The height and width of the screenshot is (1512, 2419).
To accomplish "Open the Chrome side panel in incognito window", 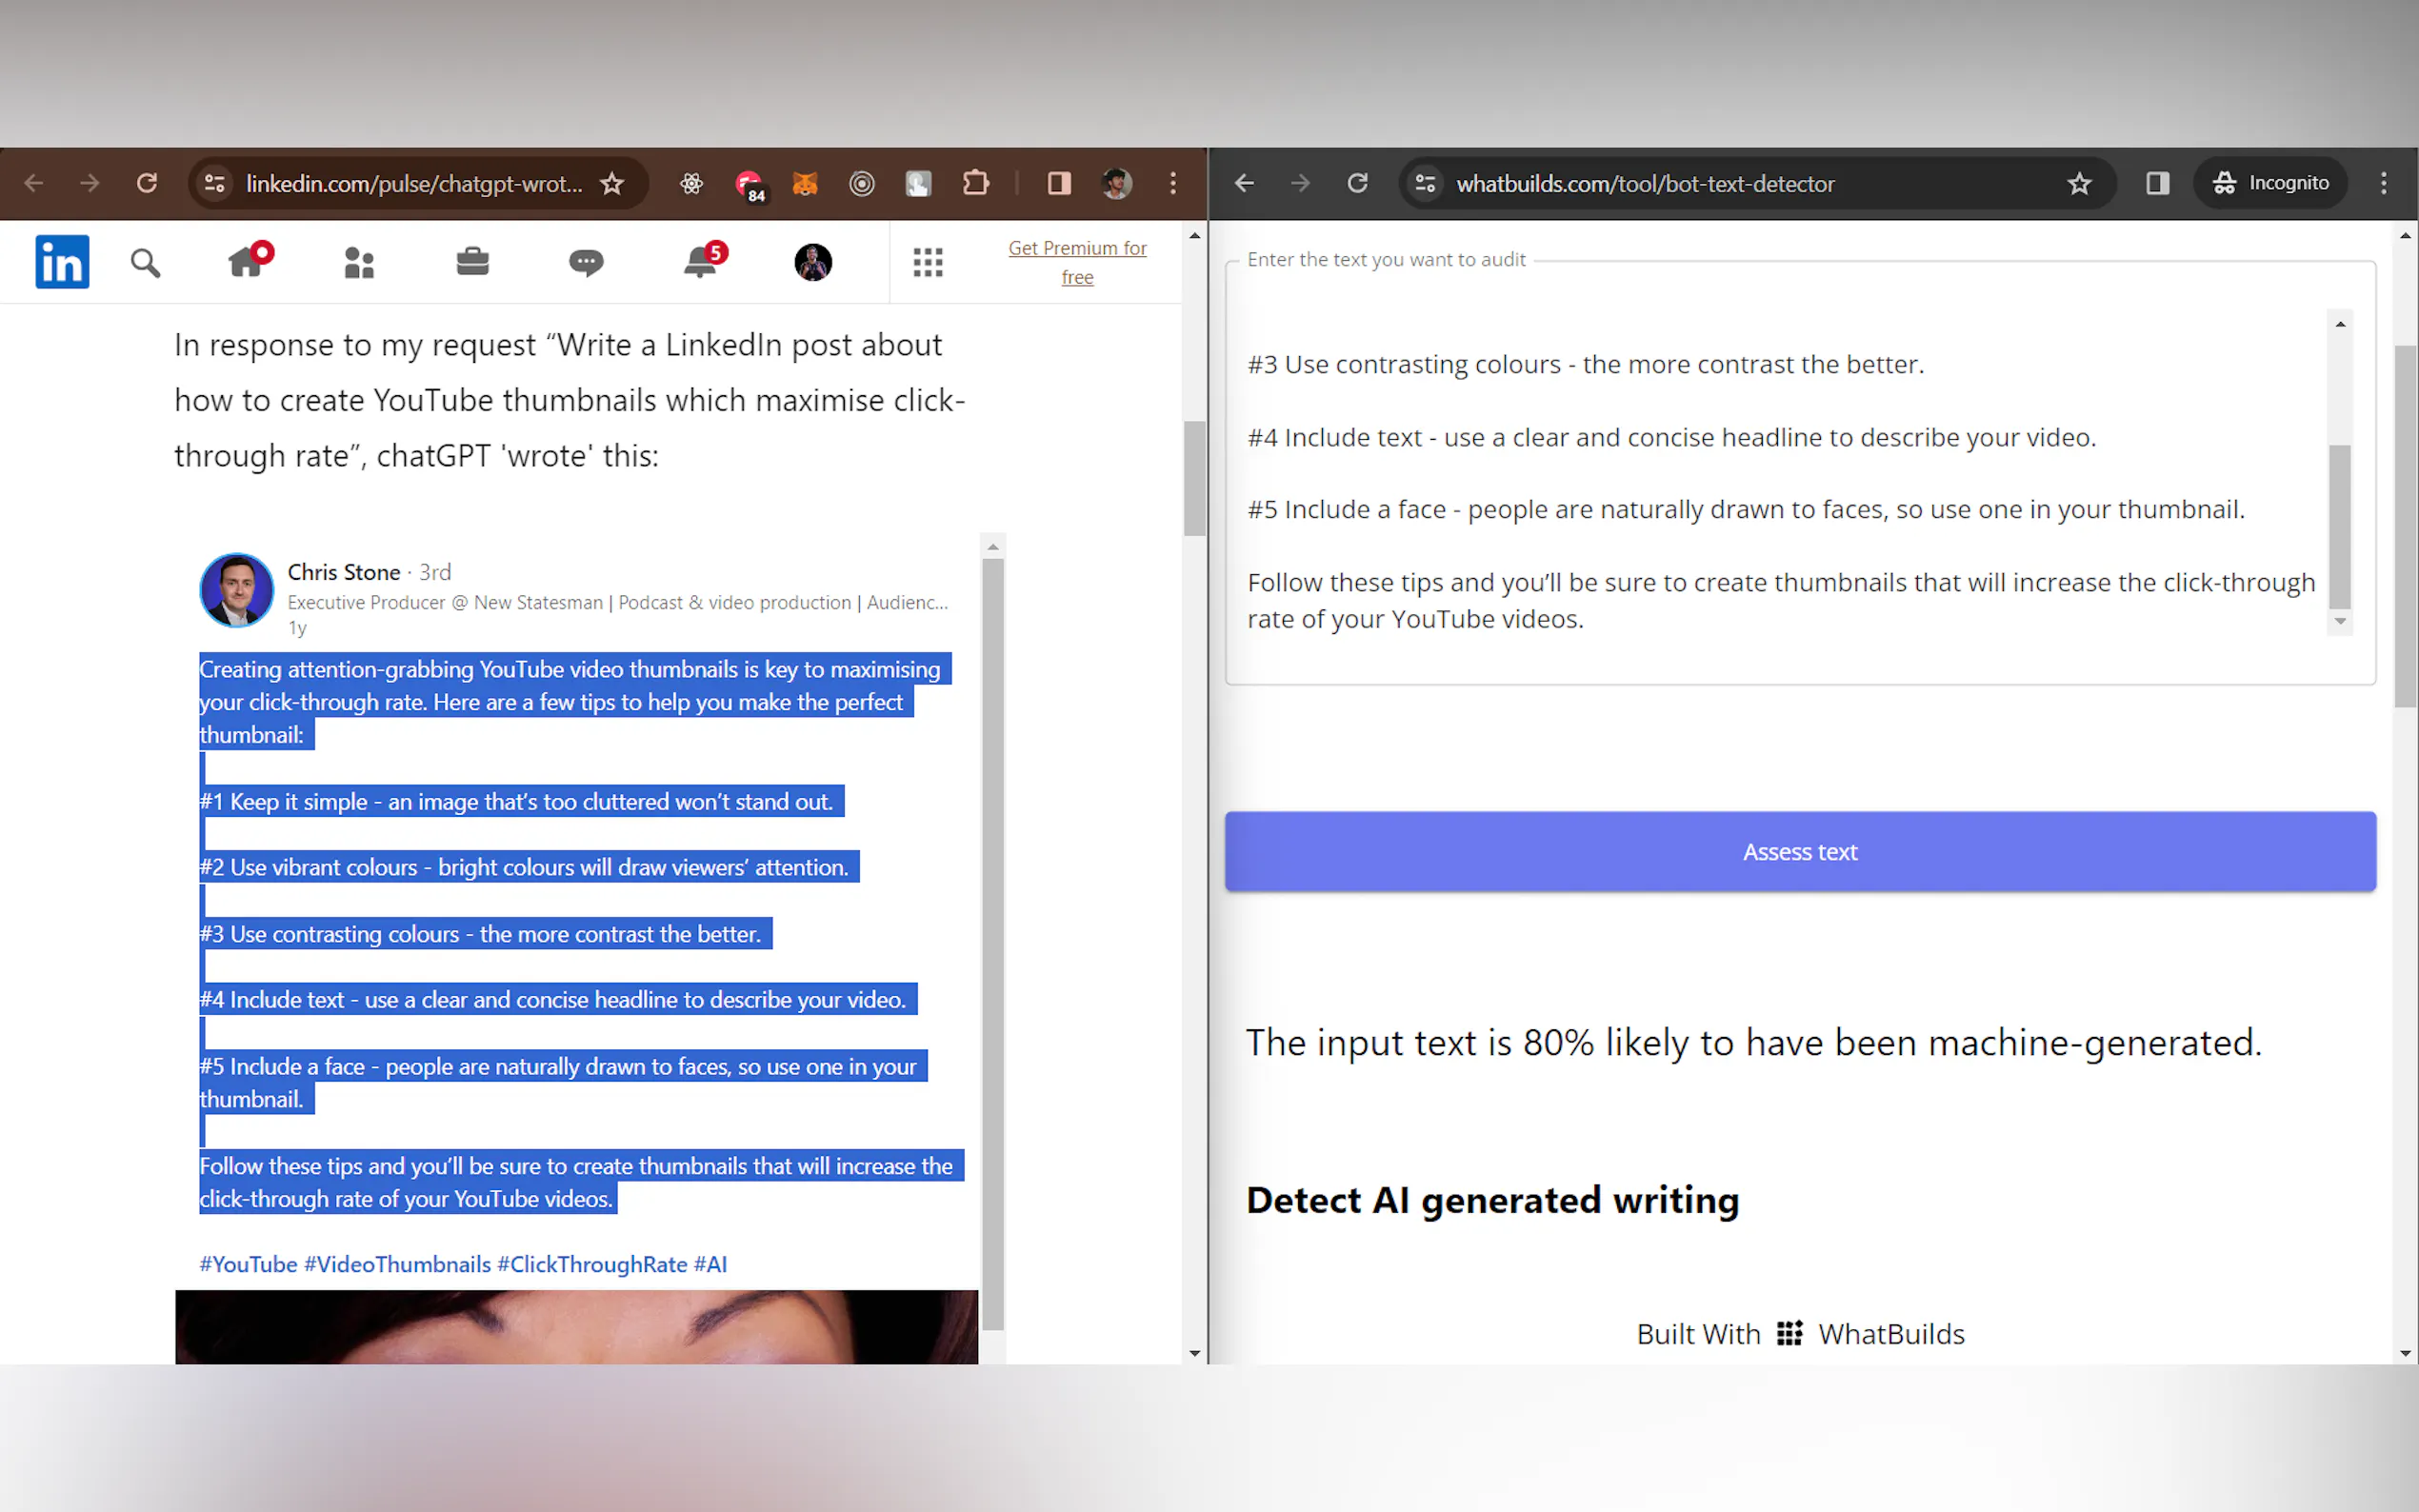I will coord(2157,183).
